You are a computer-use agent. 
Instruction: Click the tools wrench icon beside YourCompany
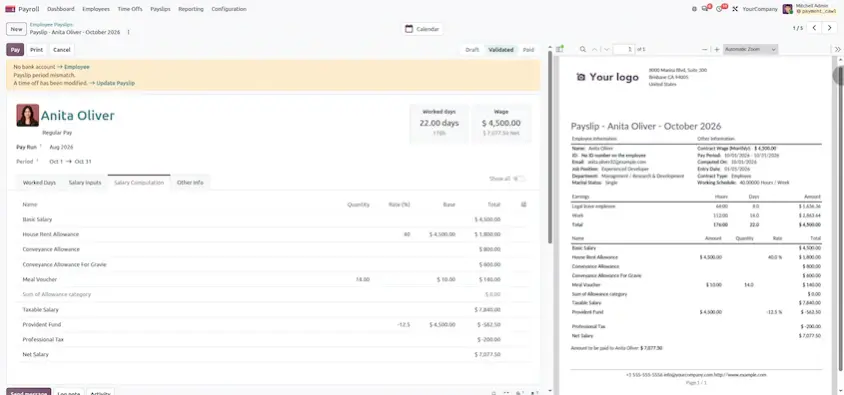tap(735, 9)
